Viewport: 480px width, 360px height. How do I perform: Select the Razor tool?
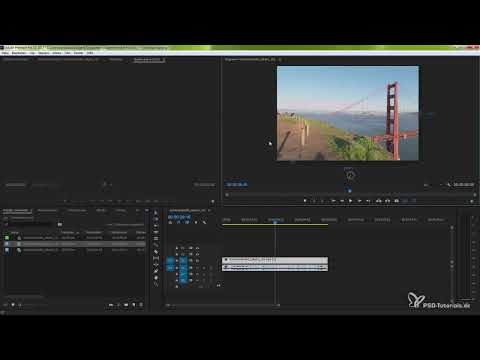click(x=156, y=245)
